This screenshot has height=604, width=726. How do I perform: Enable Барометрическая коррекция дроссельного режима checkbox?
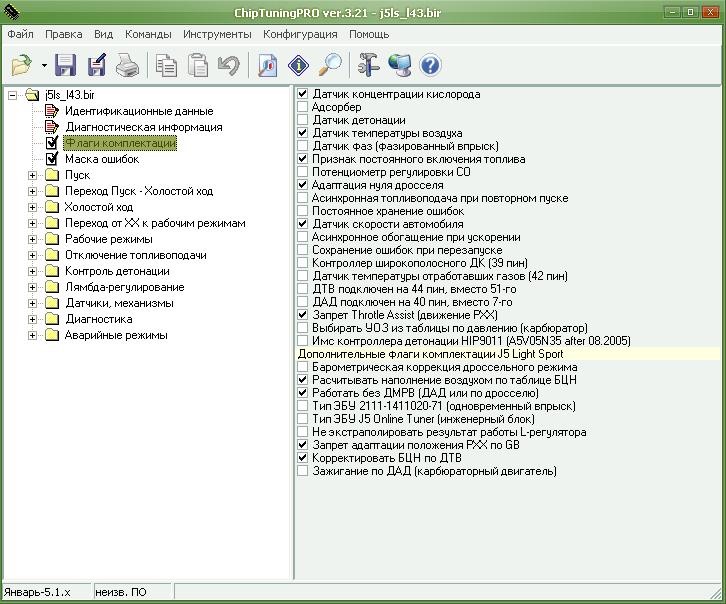tap(303, 367)
